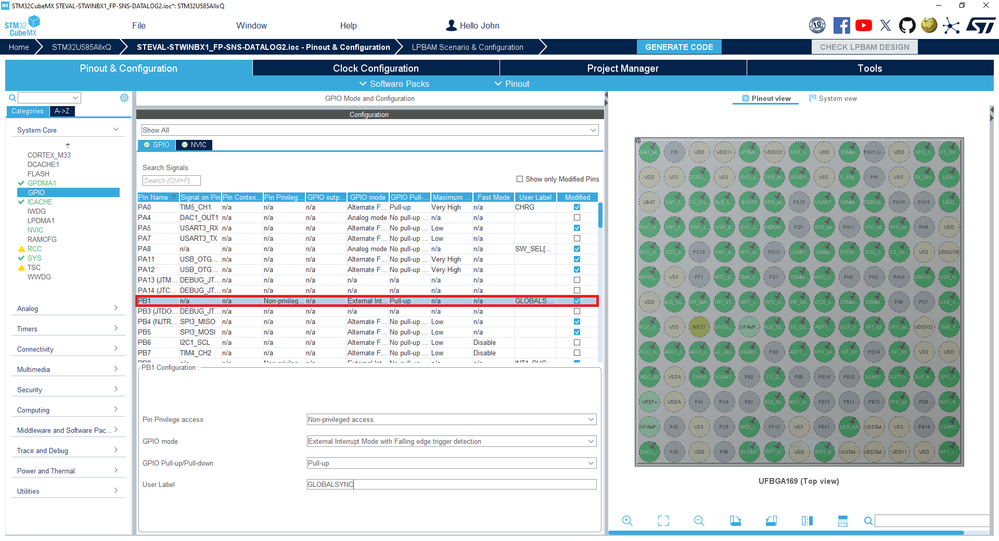Select the NVIC configuration tab

[x=194, y=145]
